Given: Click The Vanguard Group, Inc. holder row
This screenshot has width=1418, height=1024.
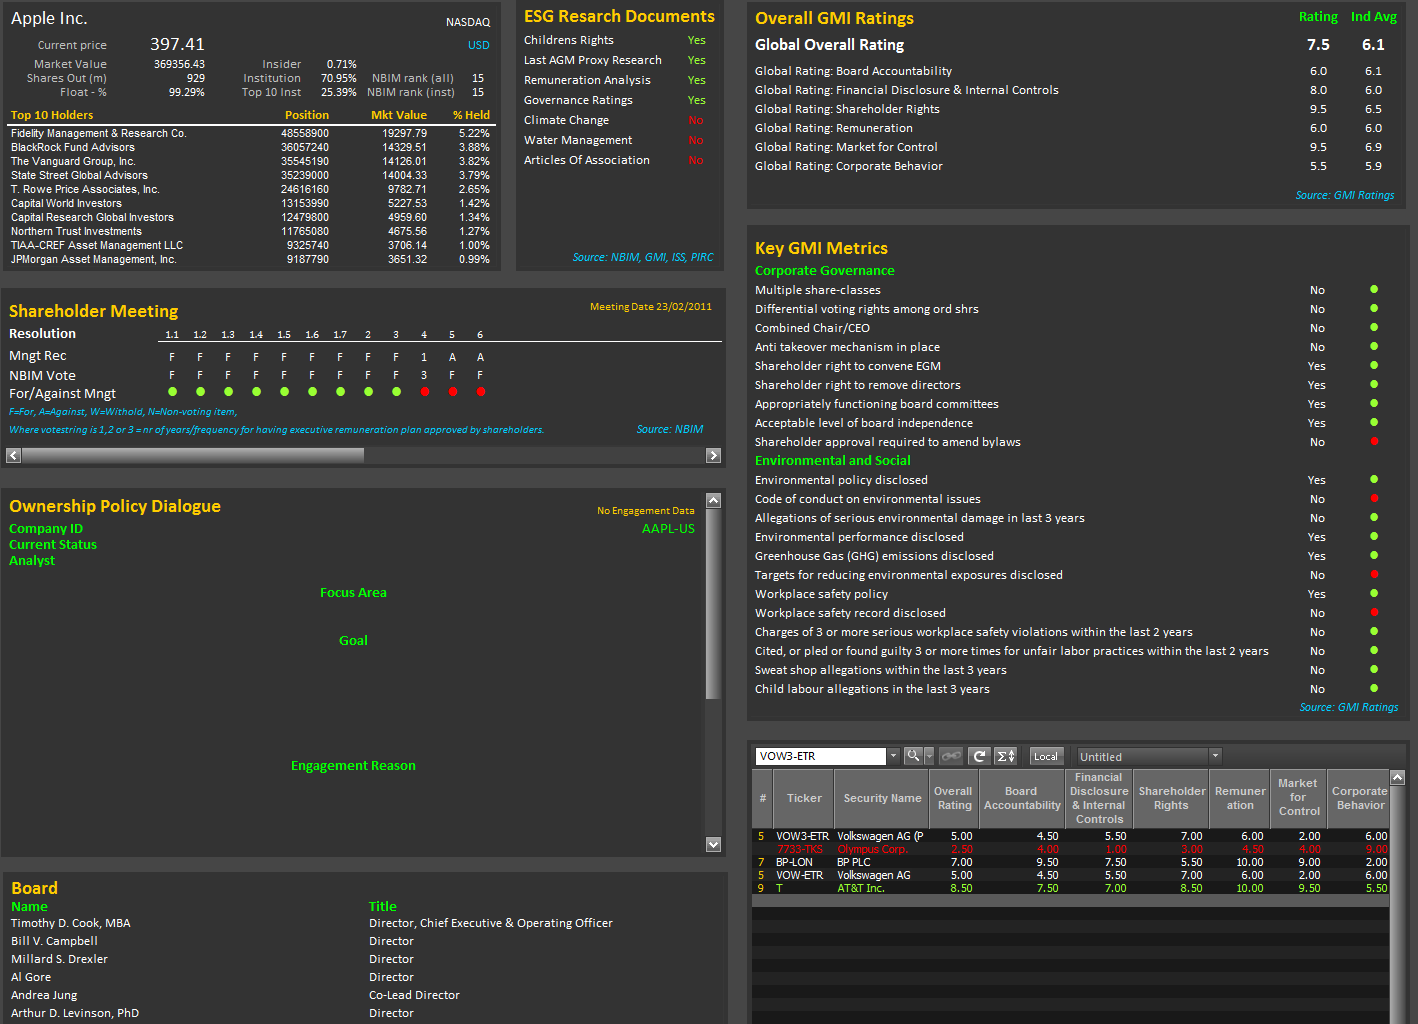Looking at the screenshot, I should coord(251,161).
